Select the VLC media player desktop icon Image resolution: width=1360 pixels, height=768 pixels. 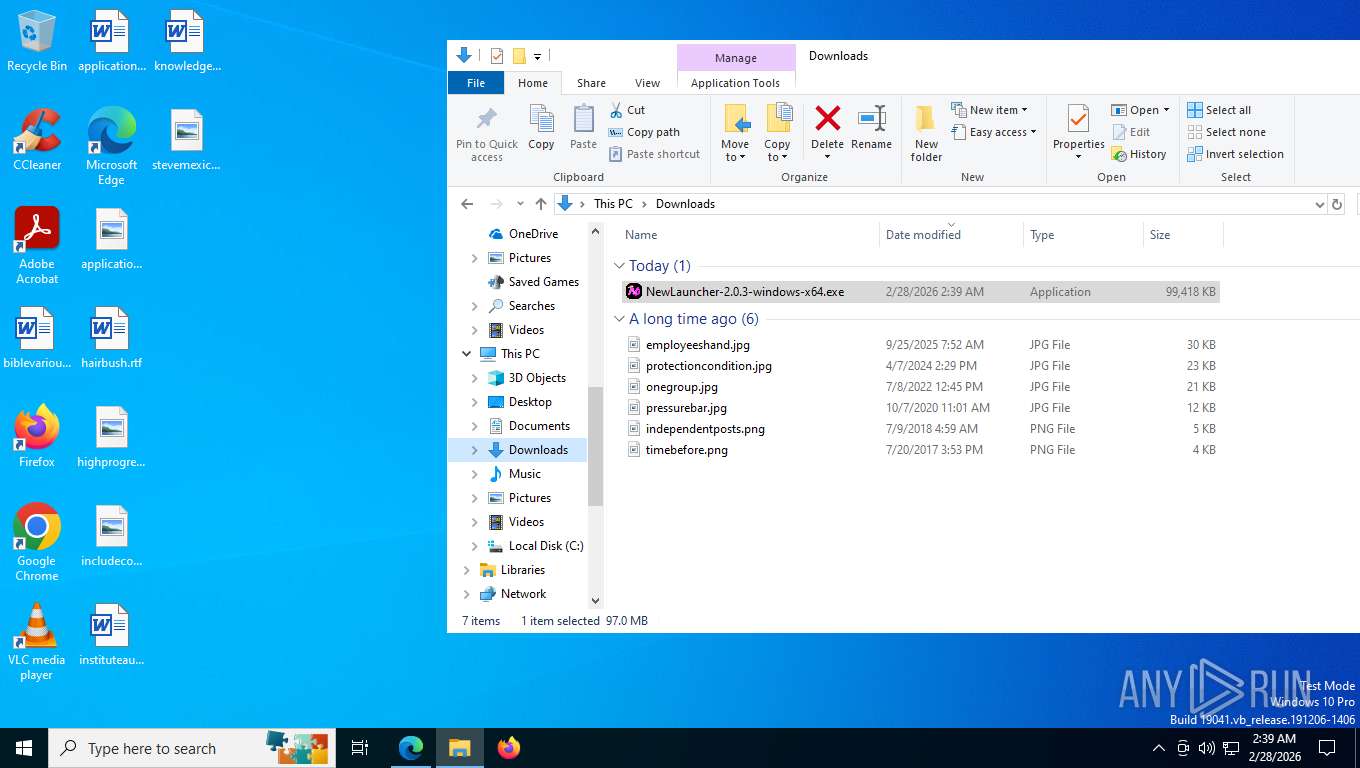pos(37,641)
